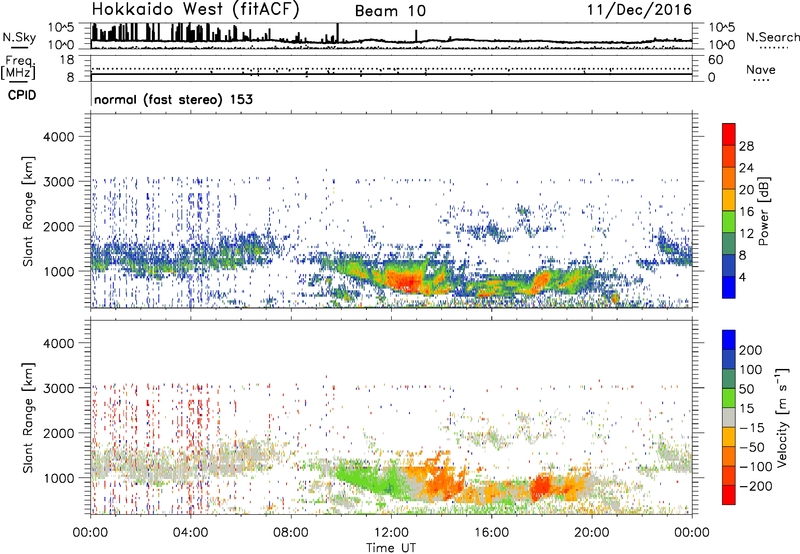The image size is (800, 554).
Task: Click the Nave legend label
Action: [761, 69]
